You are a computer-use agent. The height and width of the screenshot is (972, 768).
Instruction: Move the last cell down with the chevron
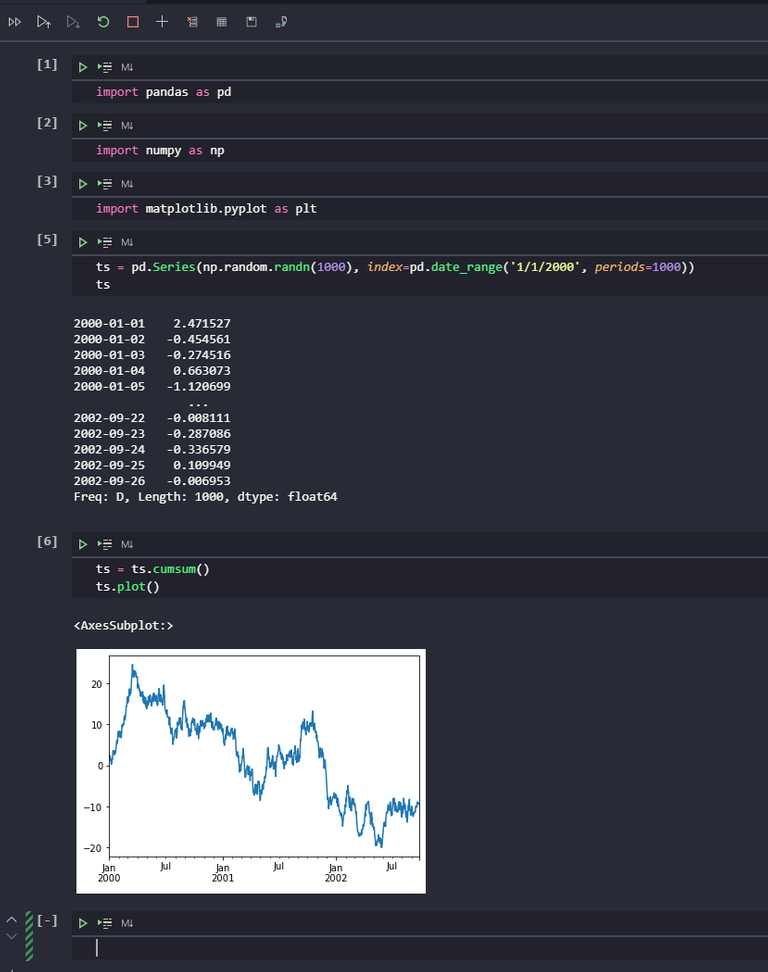tap(11, 936)
